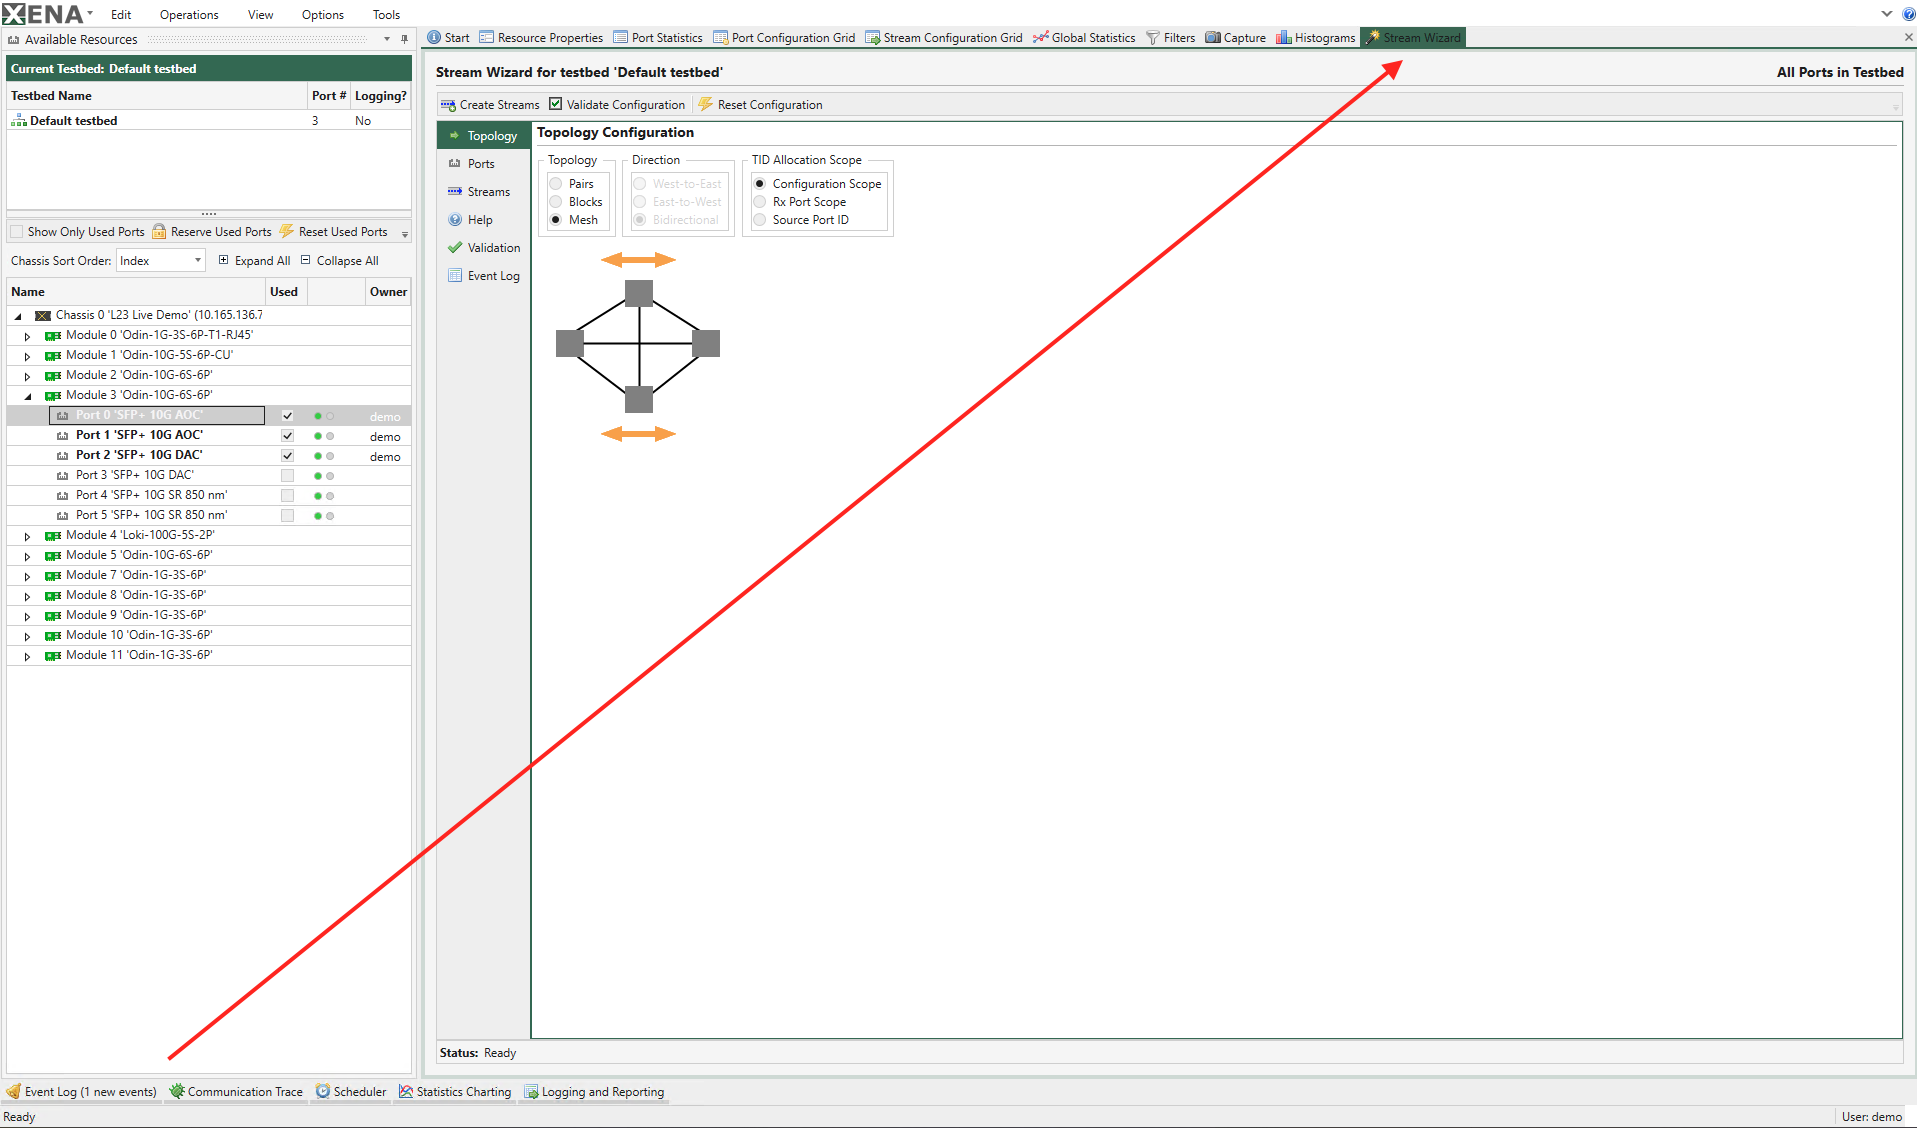Check the Used box for Port 3
The width and height of the screenshot is (1917, 1128).
[287, 476]
